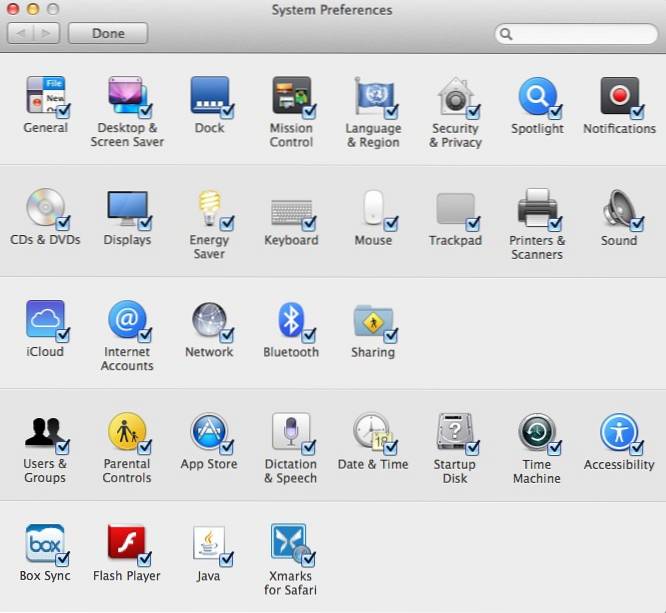Open Energy Saver light bulb icon
Screen dimensions: 666x613
(208, 208)
